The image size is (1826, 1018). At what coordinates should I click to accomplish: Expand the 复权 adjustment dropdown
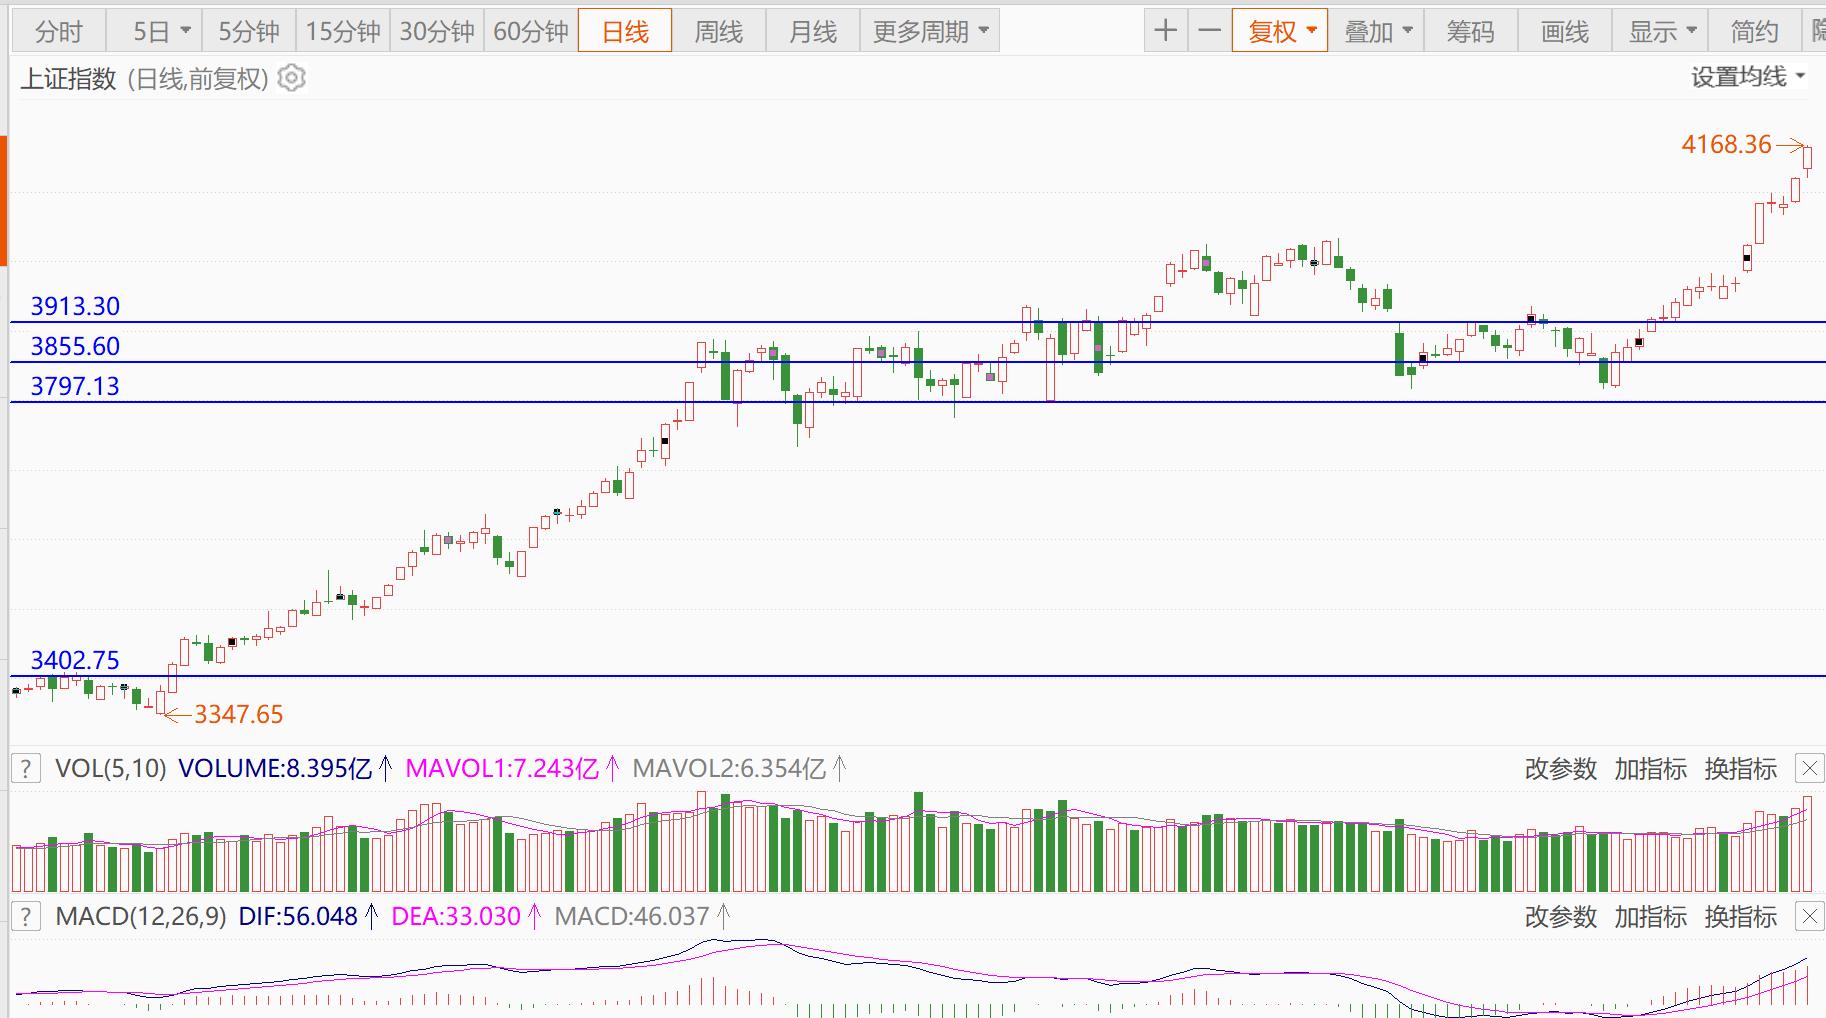click(1311, 31)
